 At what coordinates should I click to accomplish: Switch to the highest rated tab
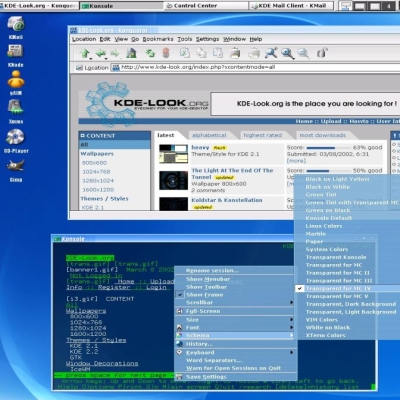click(263, 135)
